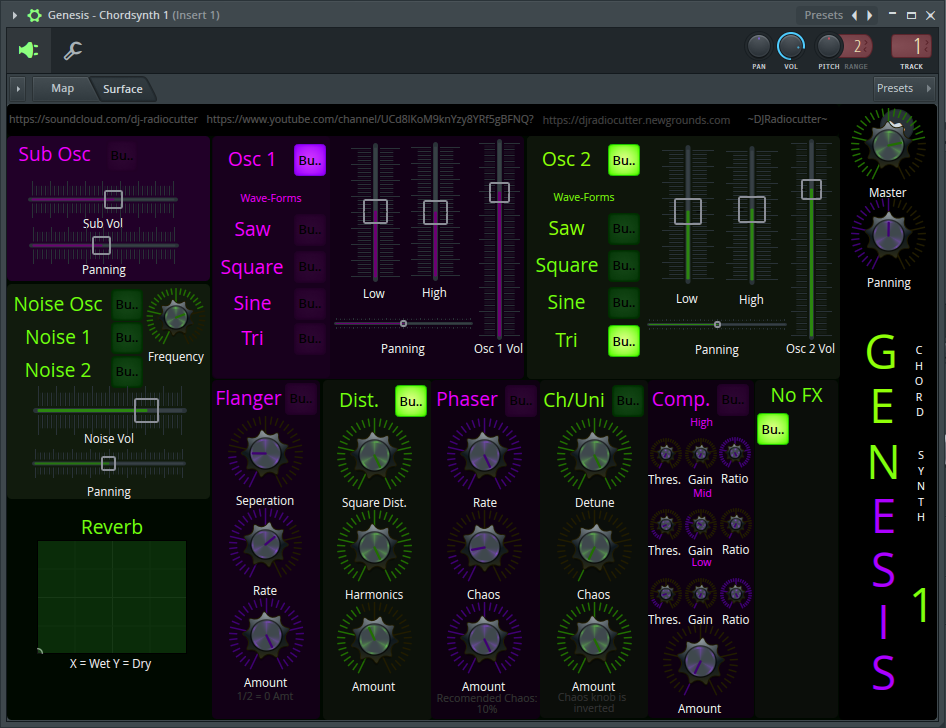The height and width of the screenshot is (728, 946).
Task: Toggle the No FX button
Action: tap(772, 429)
